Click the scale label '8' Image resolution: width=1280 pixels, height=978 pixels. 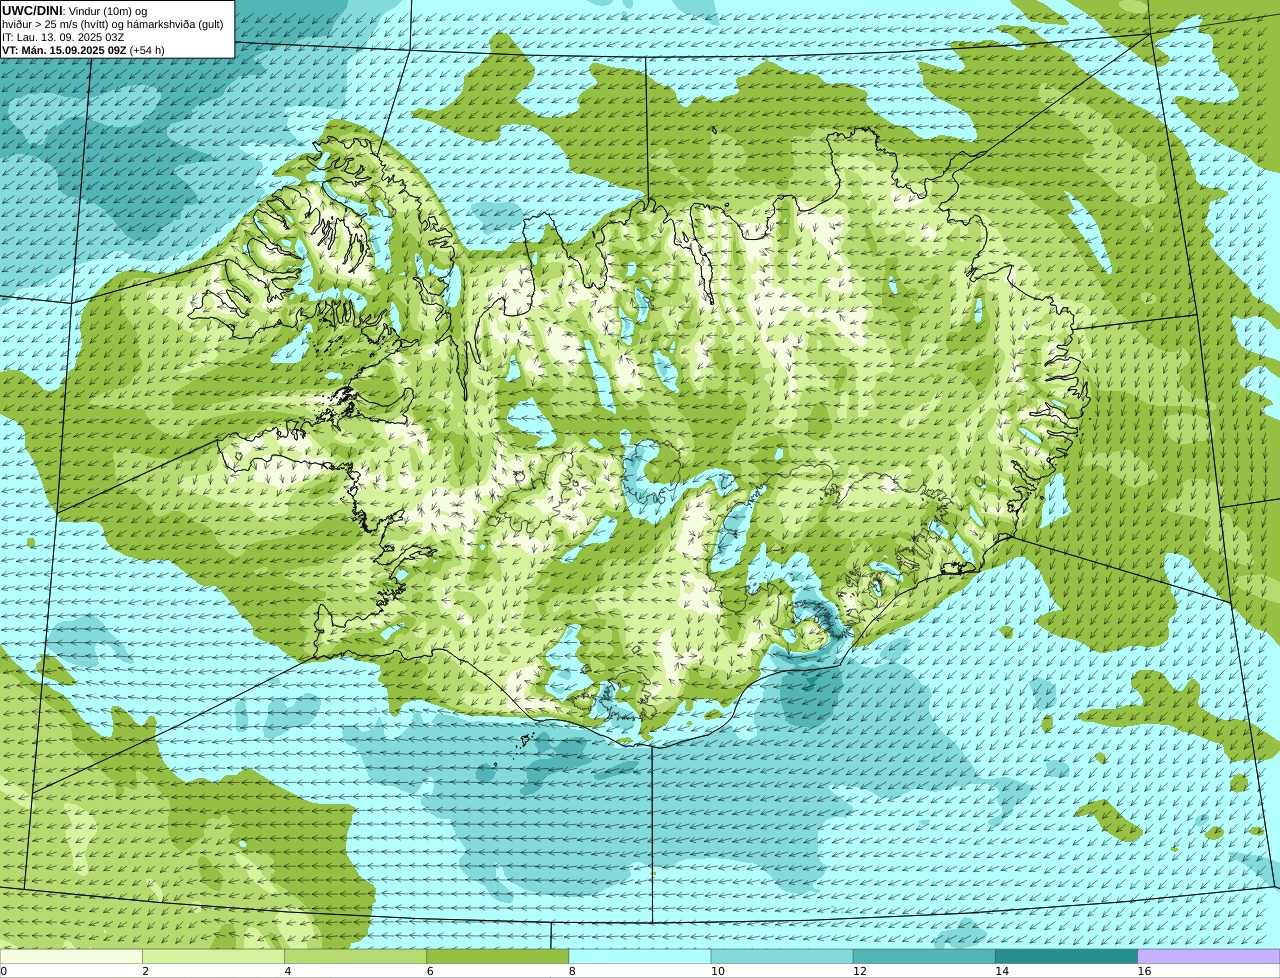tap(572, 971)
